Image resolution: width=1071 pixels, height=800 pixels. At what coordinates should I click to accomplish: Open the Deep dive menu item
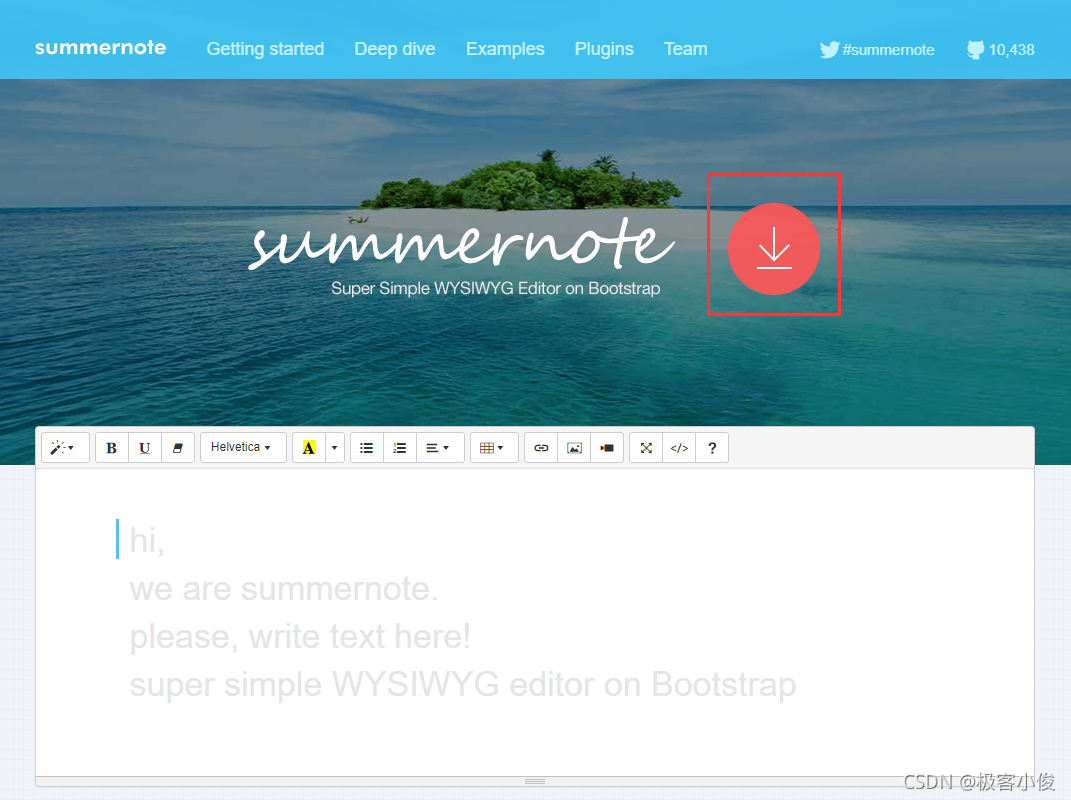pos(395,49)
